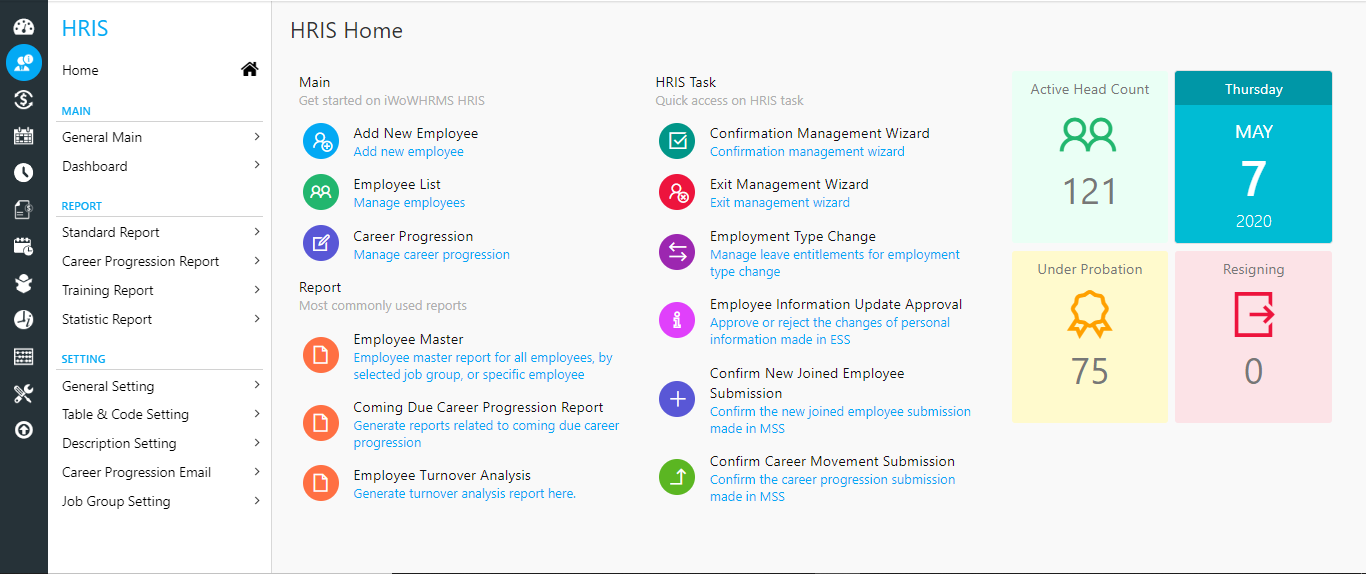This screenshot has width=1366, height=574.
Task: Click the purple Employment Type Change arrows icon
Action: tap(677, 252)
